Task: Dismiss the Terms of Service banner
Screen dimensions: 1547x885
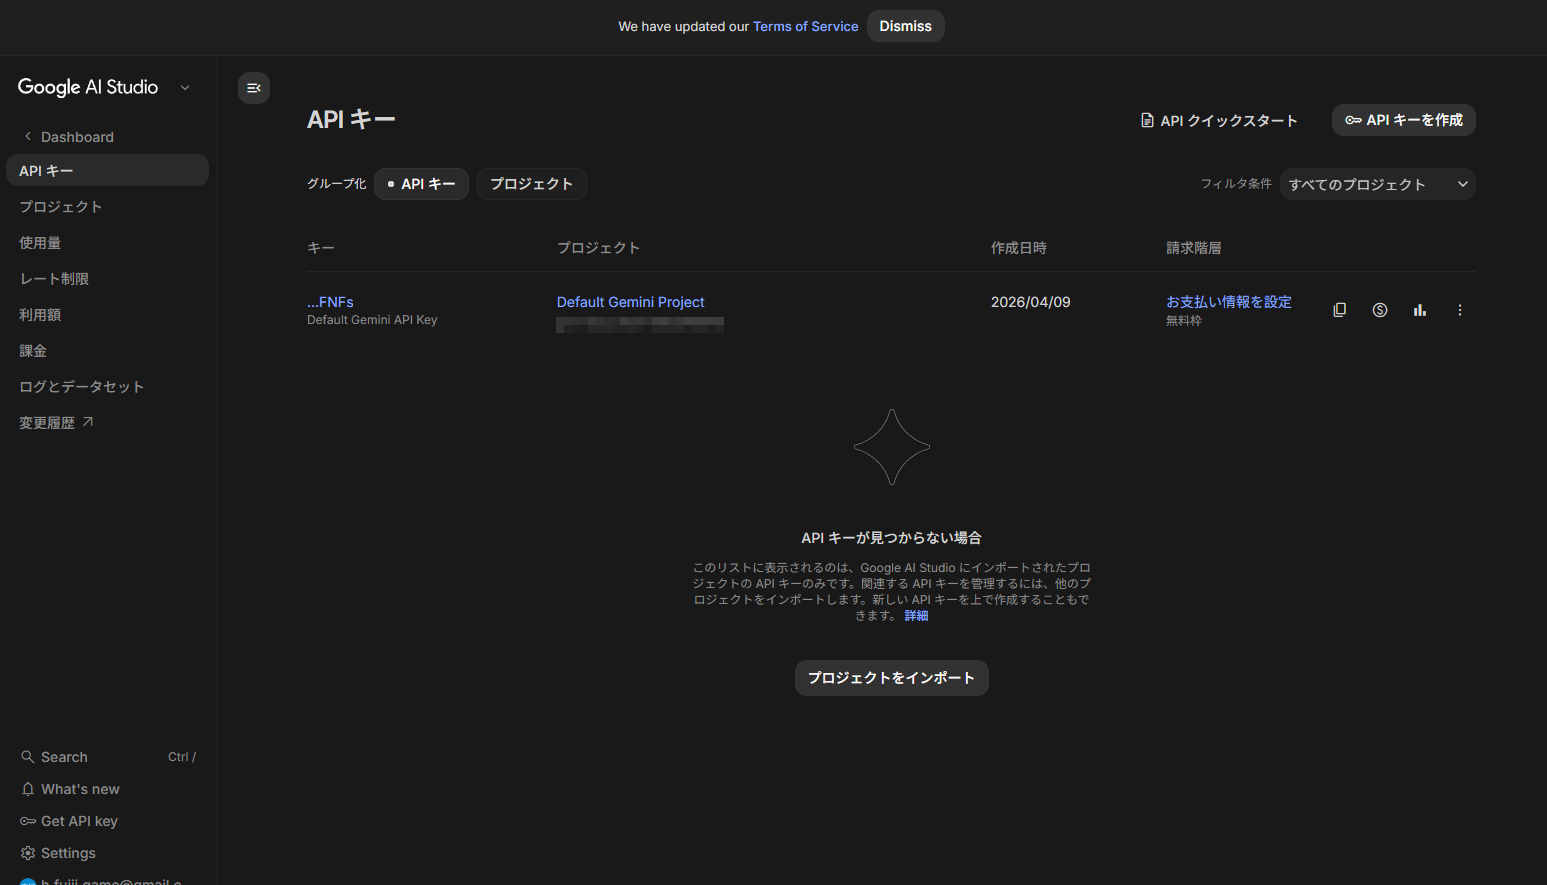Action: click(905, 26)
